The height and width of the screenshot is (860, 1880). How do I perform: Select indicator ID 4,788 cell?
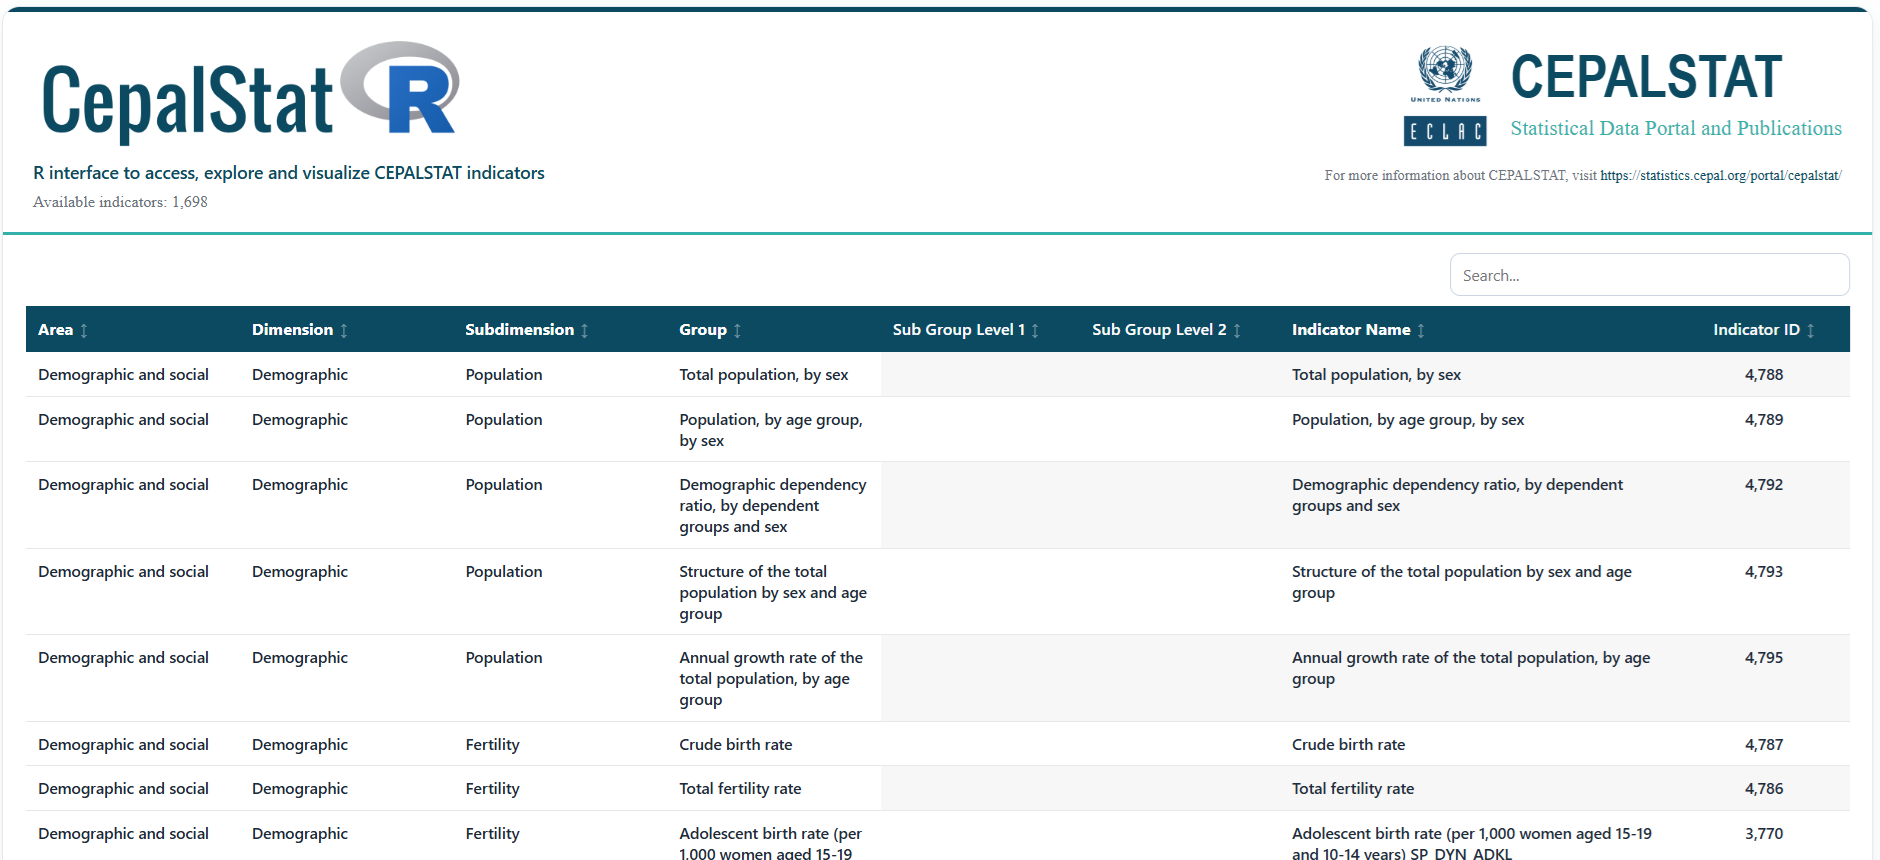point(1764,375)
